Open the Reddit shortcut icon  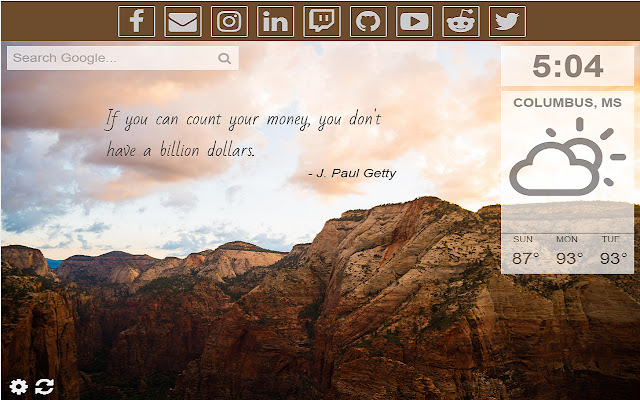pos(461,22)
